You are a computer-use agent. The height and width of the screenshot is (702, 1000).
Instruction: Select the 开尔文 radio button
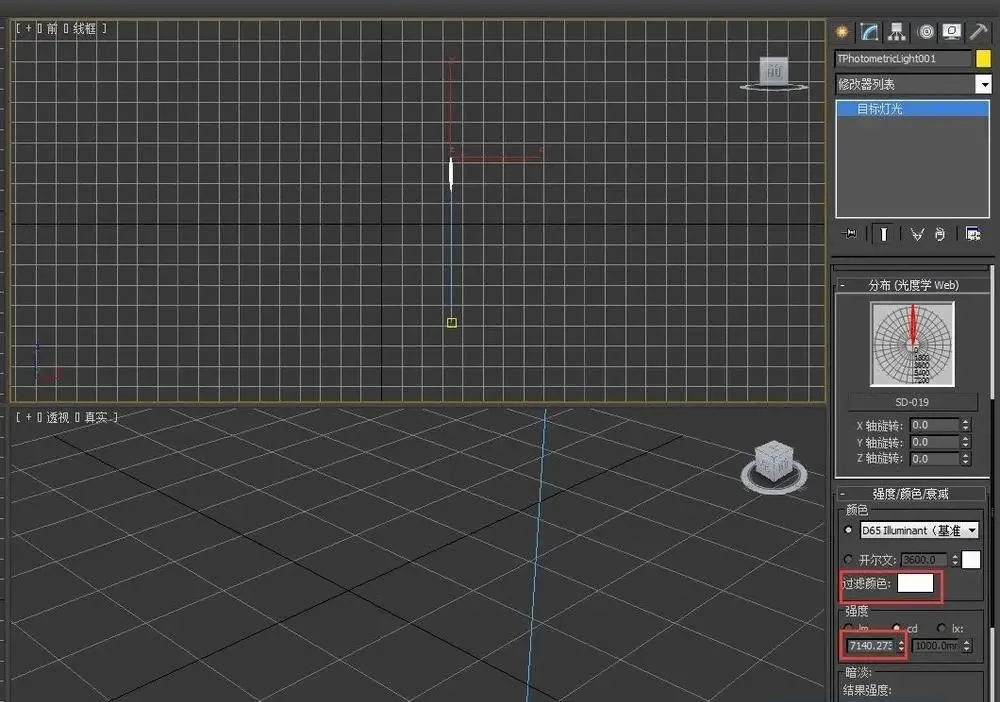848,559
